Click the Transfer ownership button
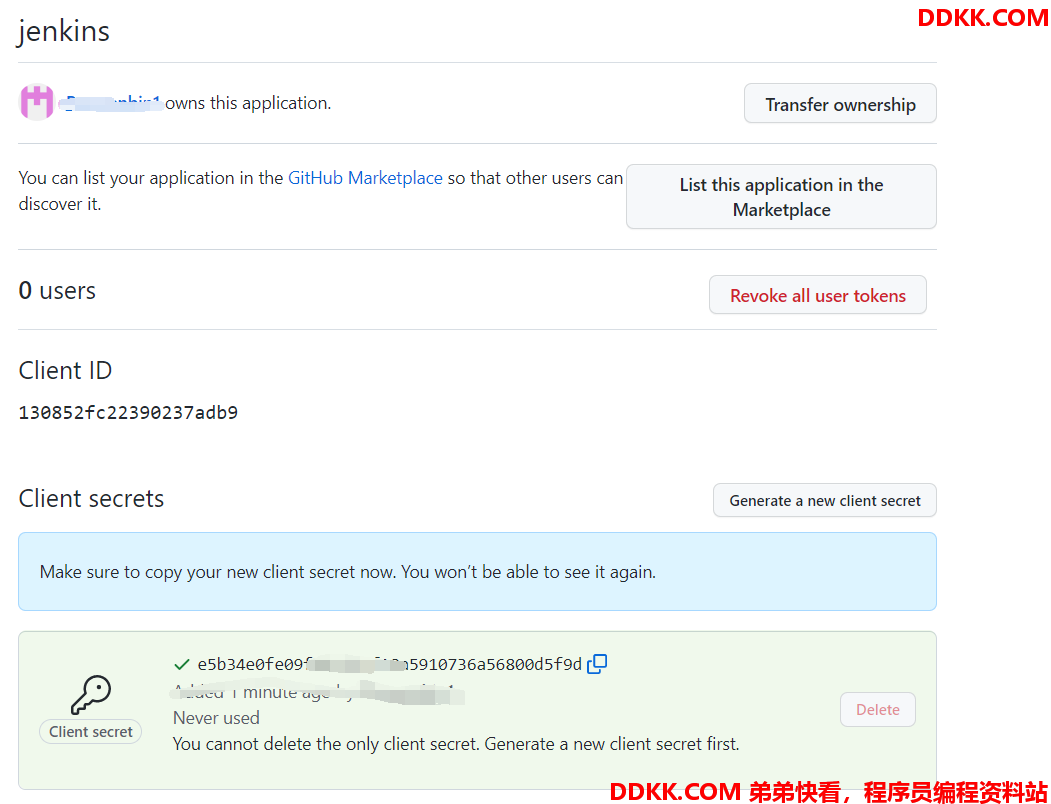Viewport: 1051px width, 804px height. [840, 103]
